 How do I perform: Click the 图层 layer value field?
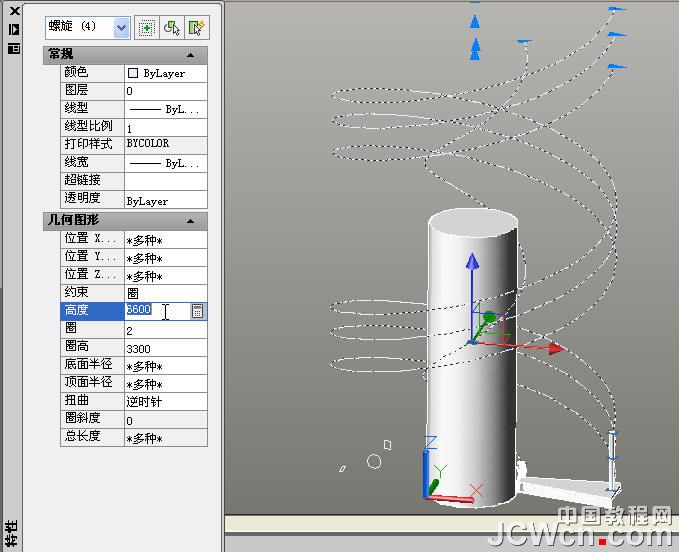(166, 91)
